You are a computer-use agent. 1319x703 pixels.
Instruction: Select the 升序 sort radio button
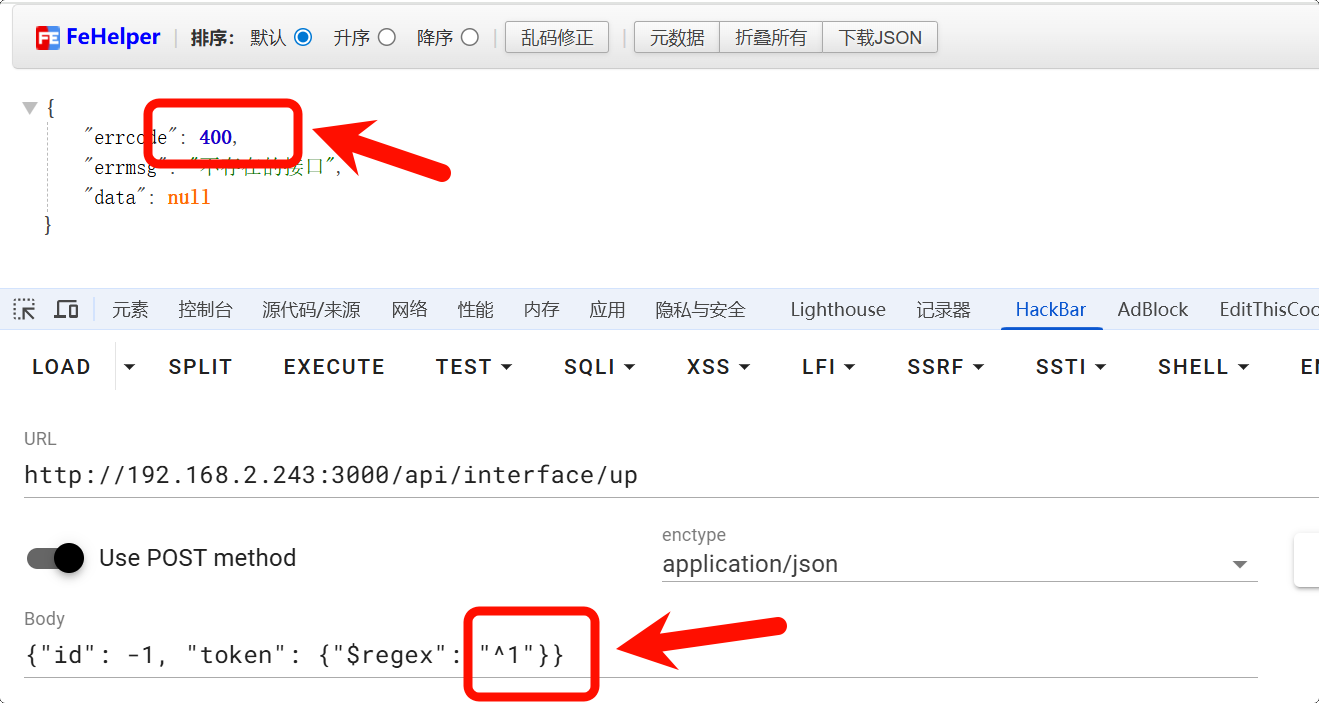click(386, 38)
